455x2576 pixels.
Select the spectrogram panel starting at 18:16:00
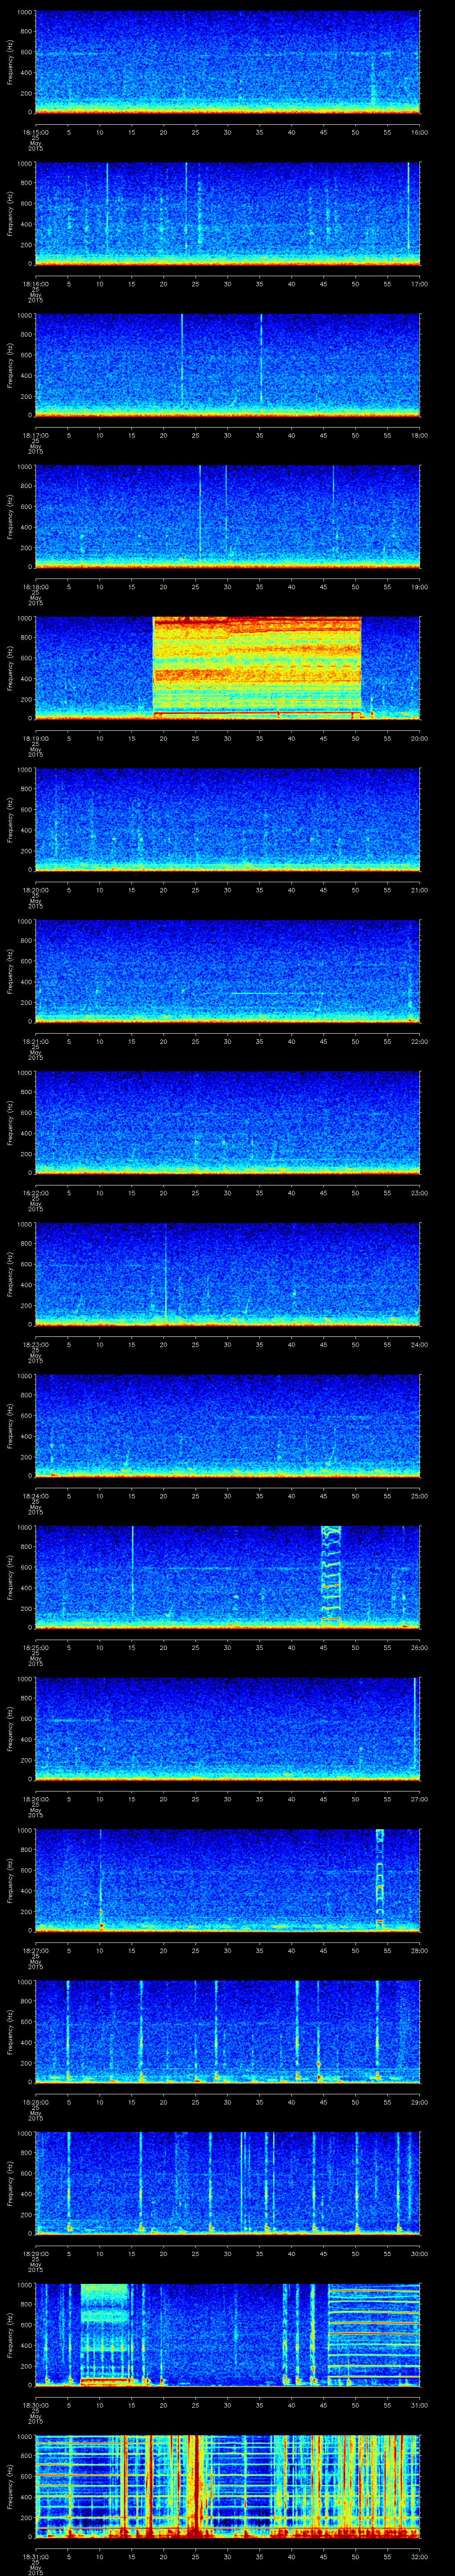point(228,213)
